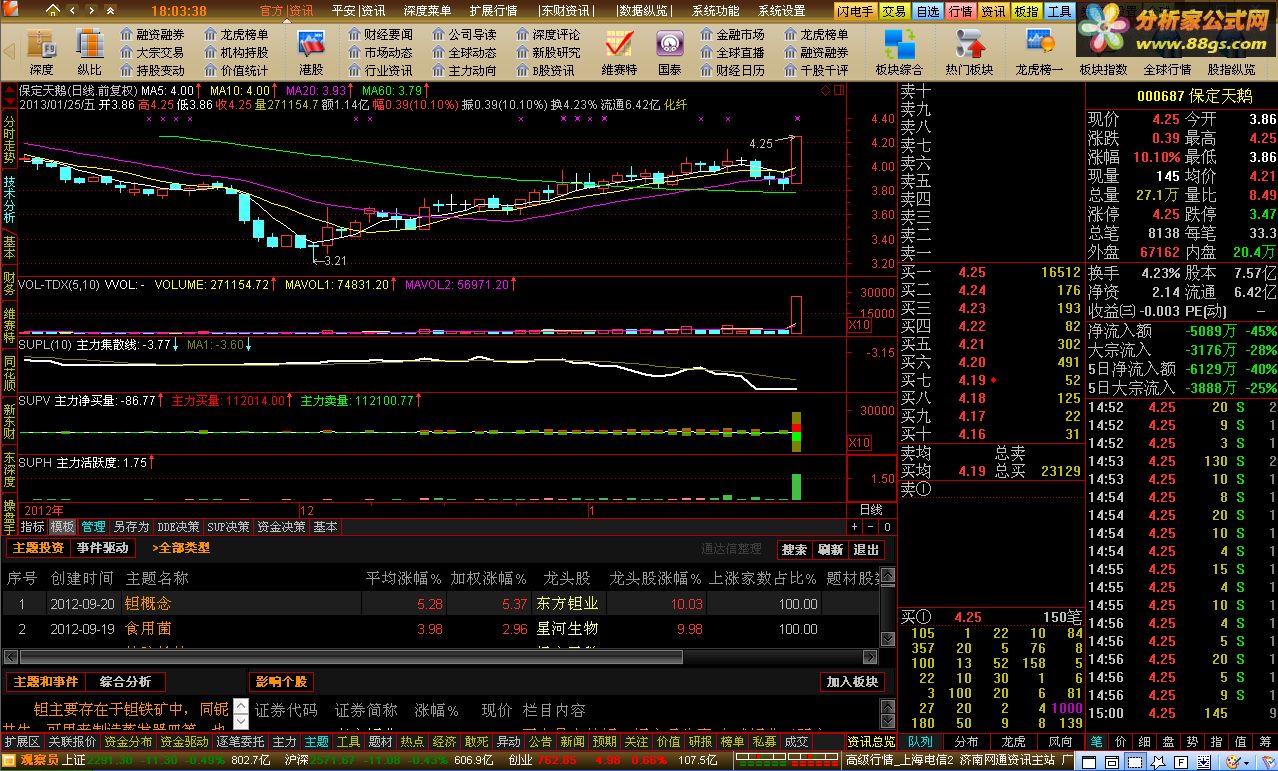Open 金融市场 toolbar link

732,34
